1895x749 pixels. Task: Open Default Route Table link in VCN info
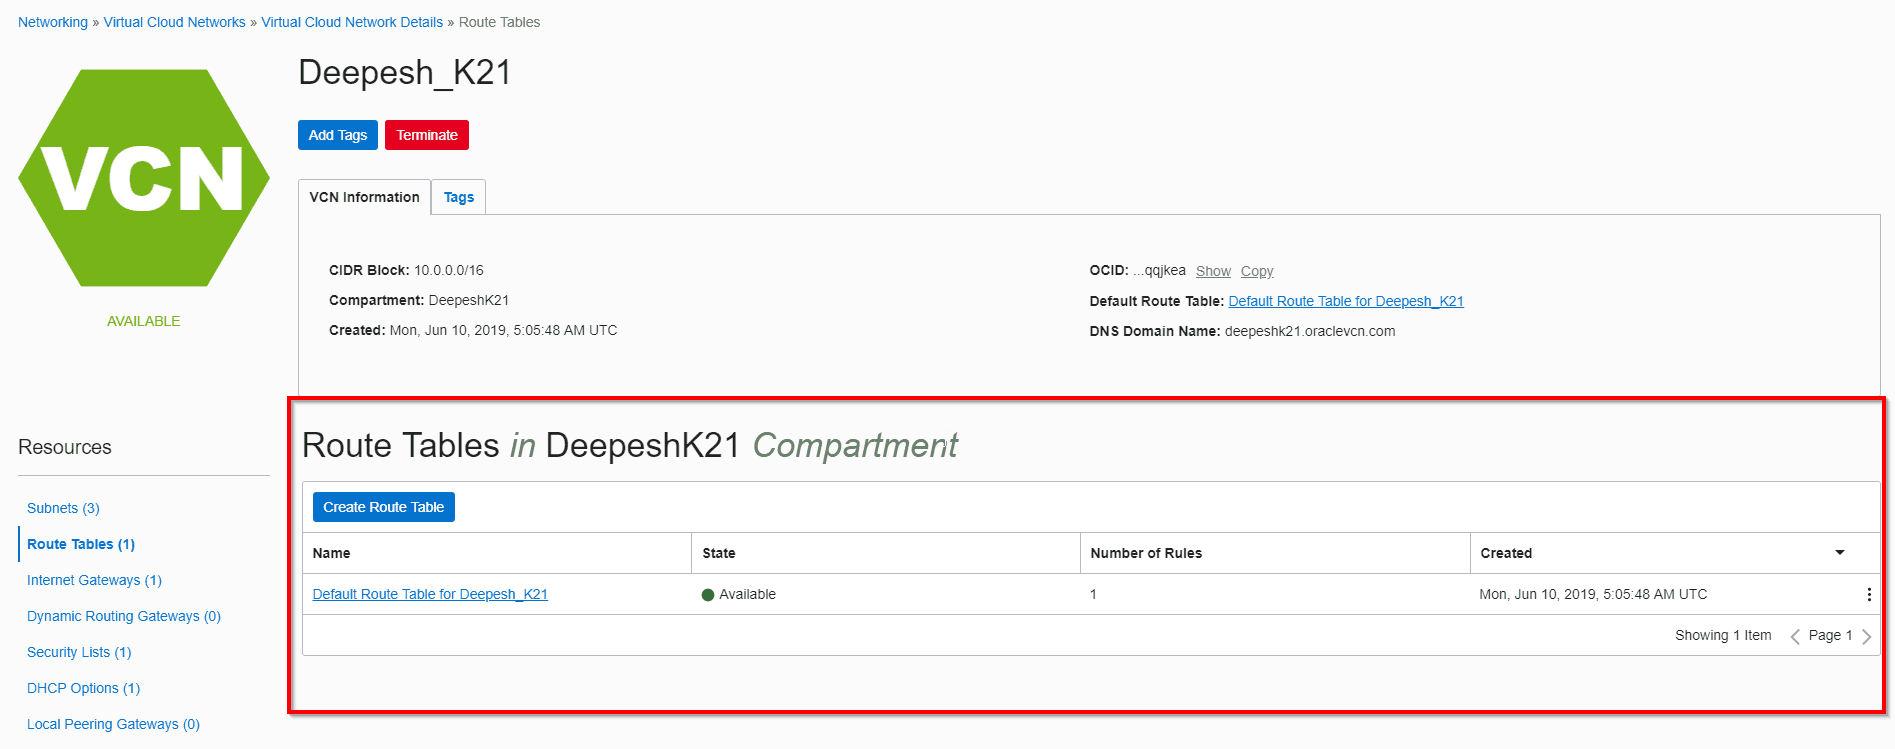(1346, 301)
